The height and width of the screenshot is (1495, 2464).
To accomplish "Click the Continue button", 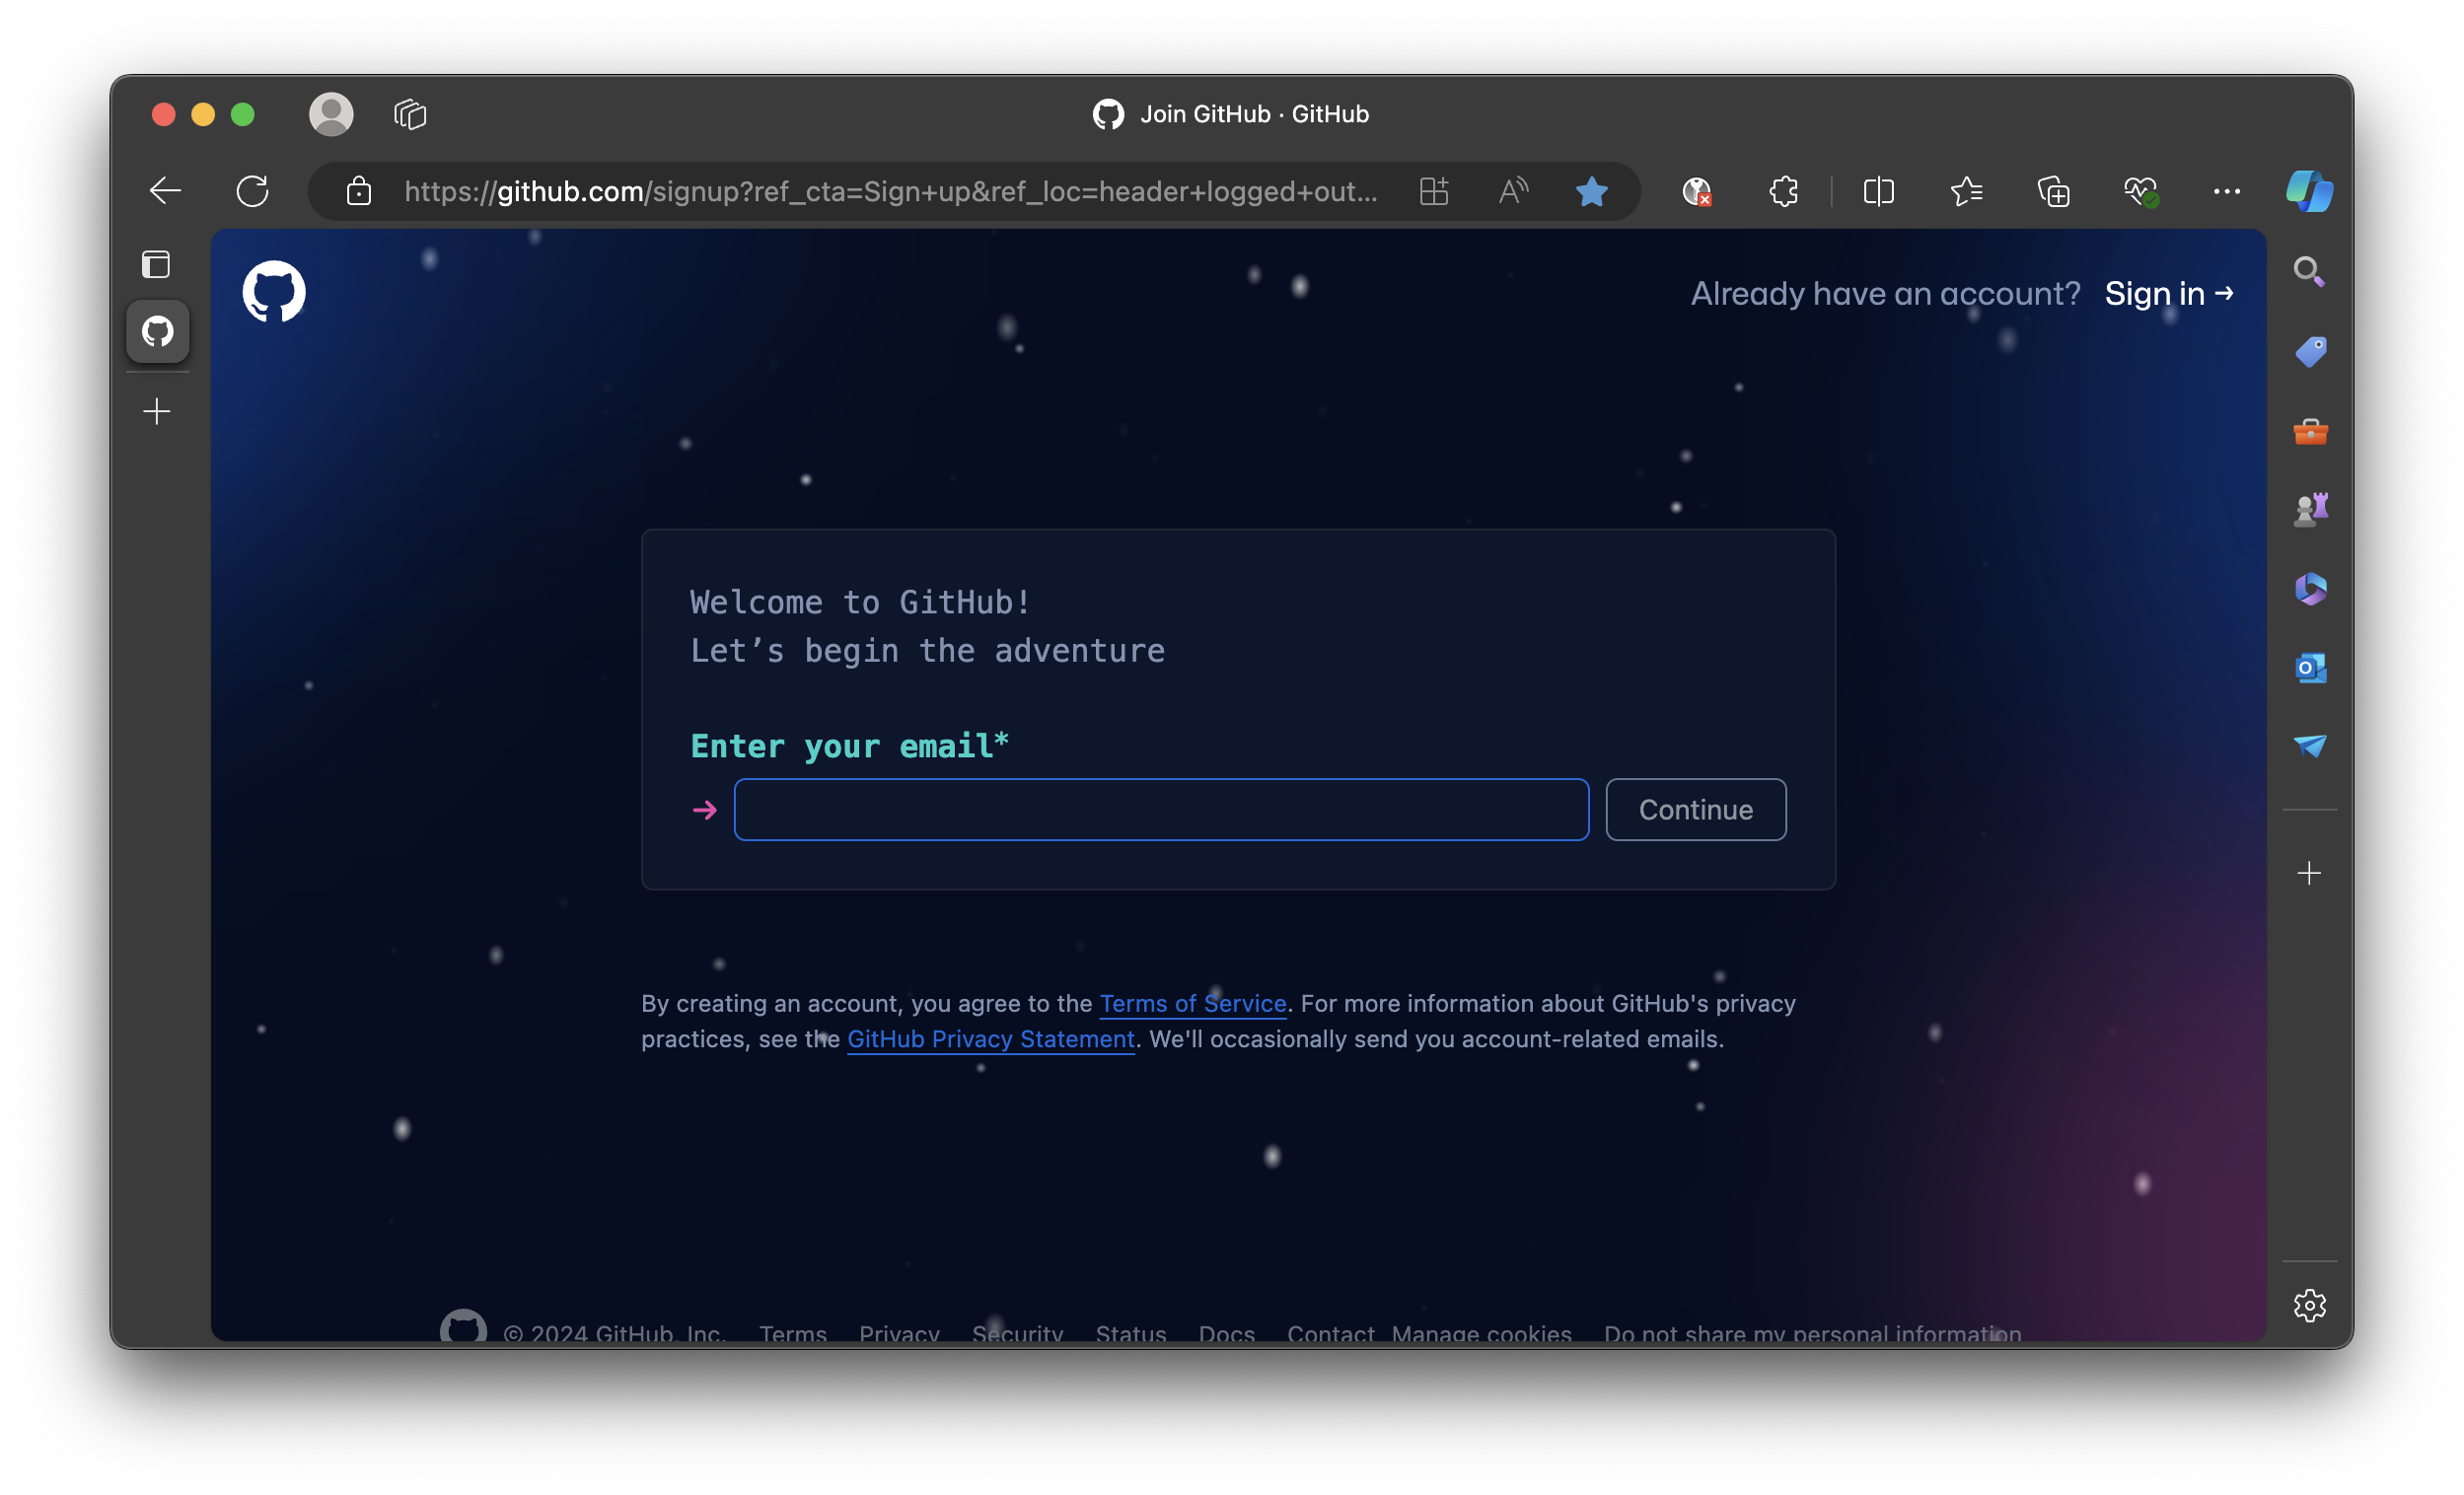I will pos(1695,810).
